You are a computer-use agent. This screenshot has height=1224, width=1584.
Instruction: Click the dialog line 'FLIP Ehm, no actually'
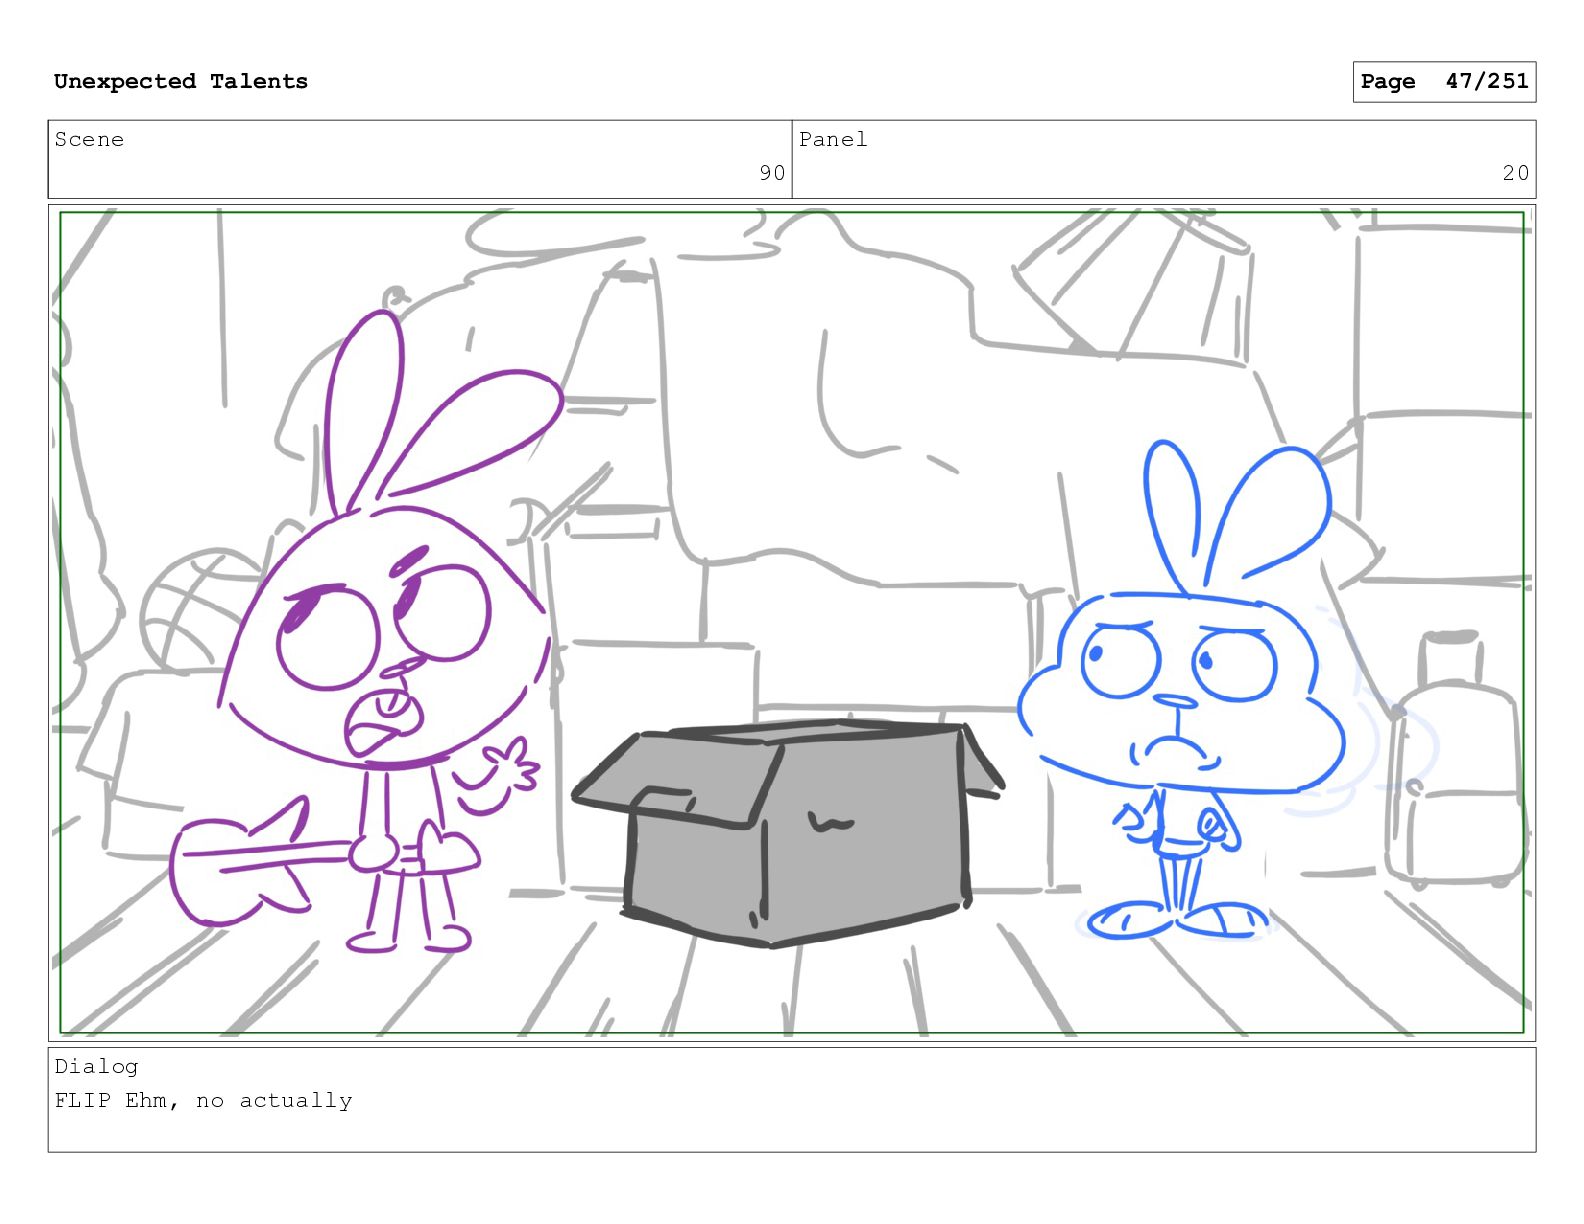203,1101
